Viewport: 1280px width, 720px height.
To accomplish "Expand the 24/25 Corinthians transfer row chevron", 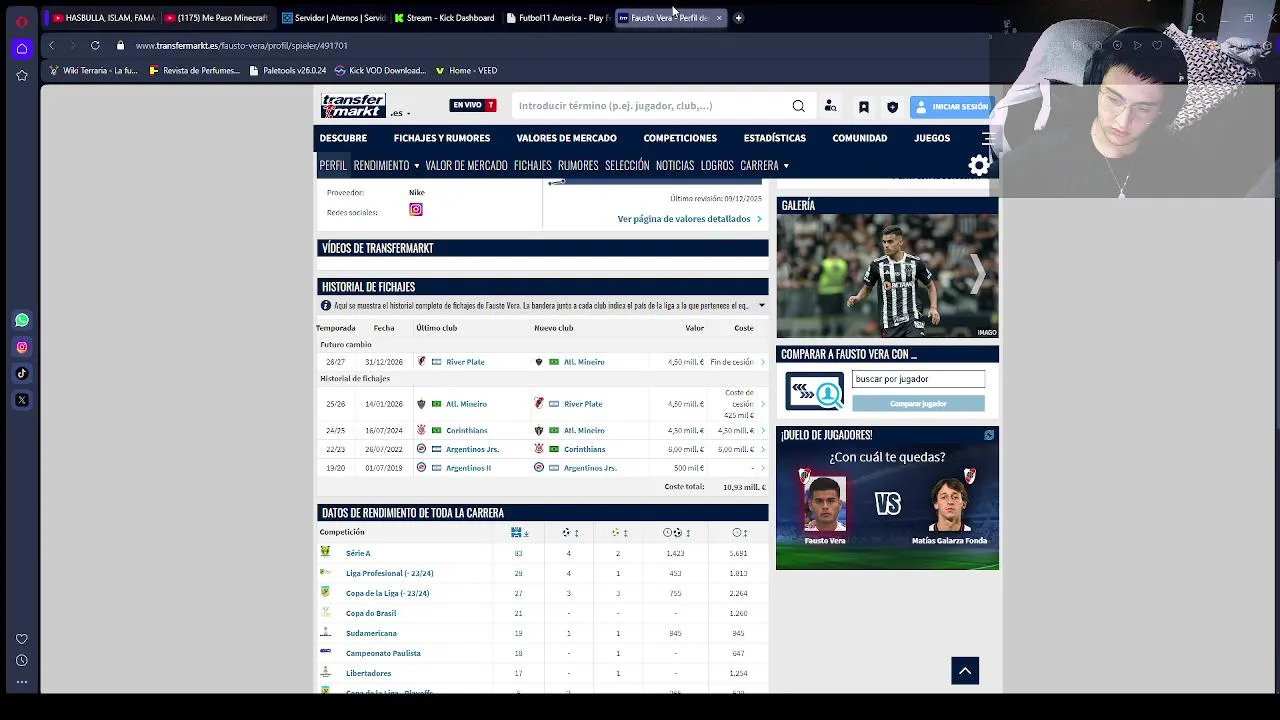I will tap(763, 431).
